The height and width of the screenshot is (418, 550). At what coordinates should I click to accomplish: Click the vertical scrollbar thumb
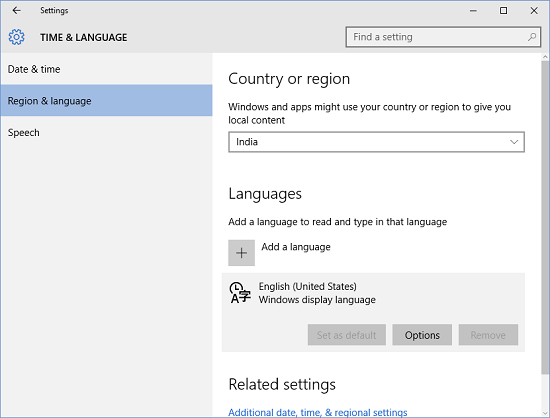click(545, 217)
